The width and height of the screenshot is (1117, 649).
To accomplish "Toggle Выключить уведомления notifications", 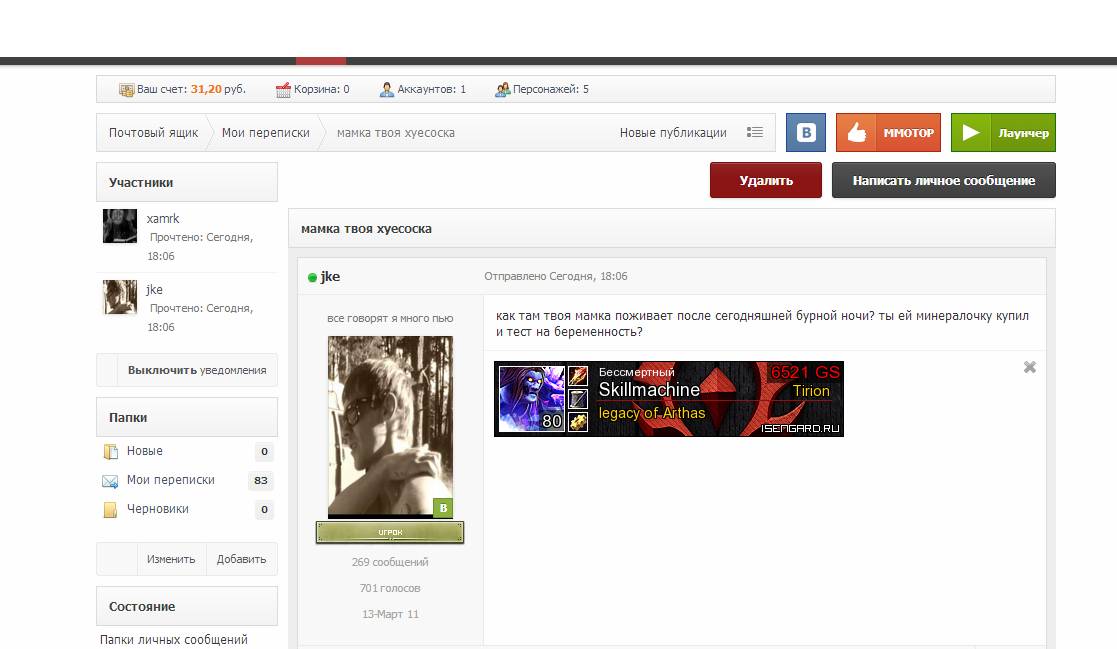I will [x=187, y=370].
